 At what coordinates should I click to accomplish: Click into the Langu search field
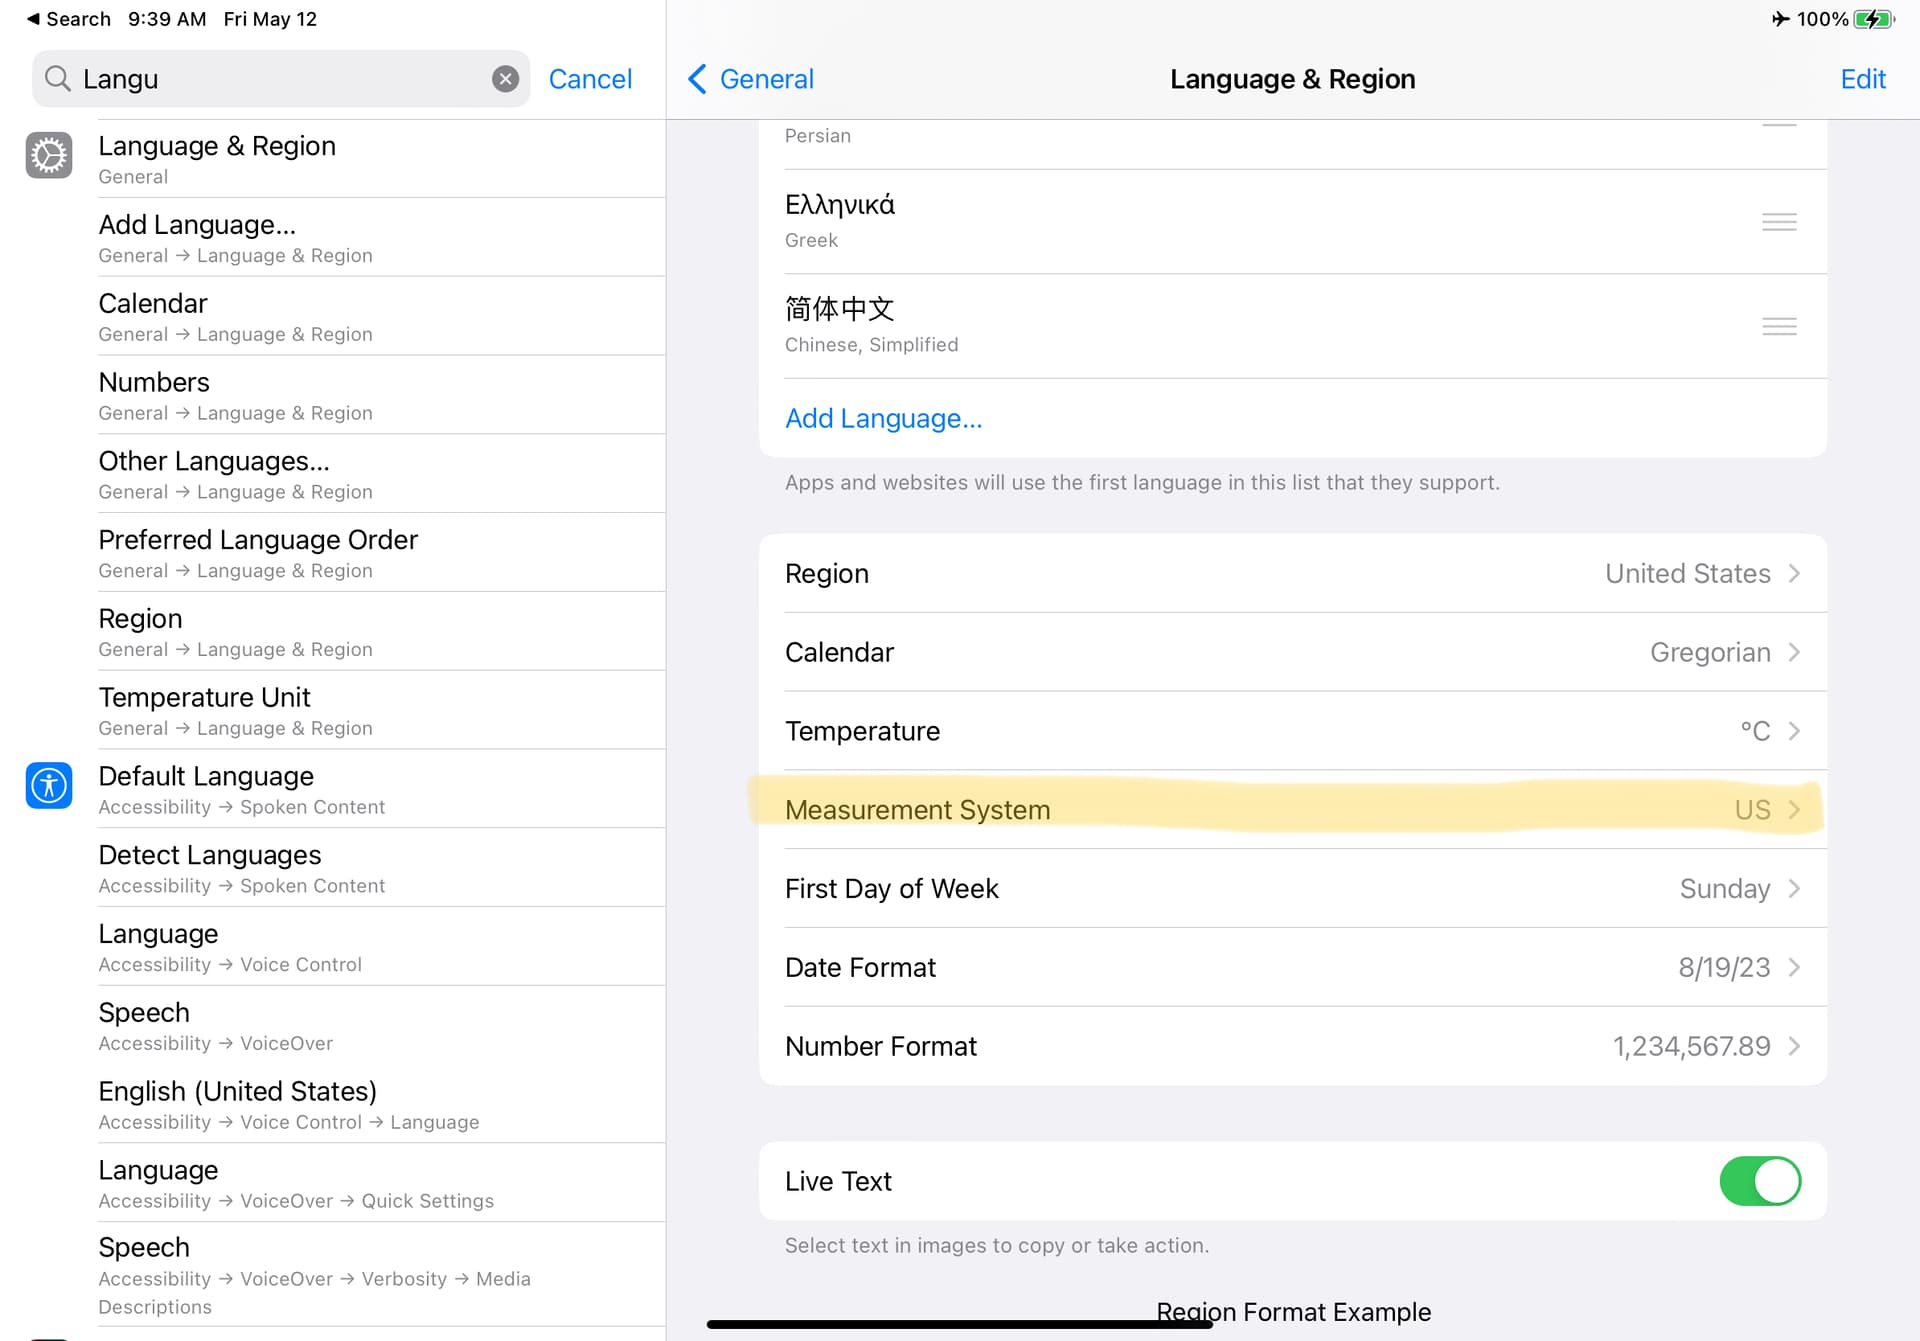point(280,79)
